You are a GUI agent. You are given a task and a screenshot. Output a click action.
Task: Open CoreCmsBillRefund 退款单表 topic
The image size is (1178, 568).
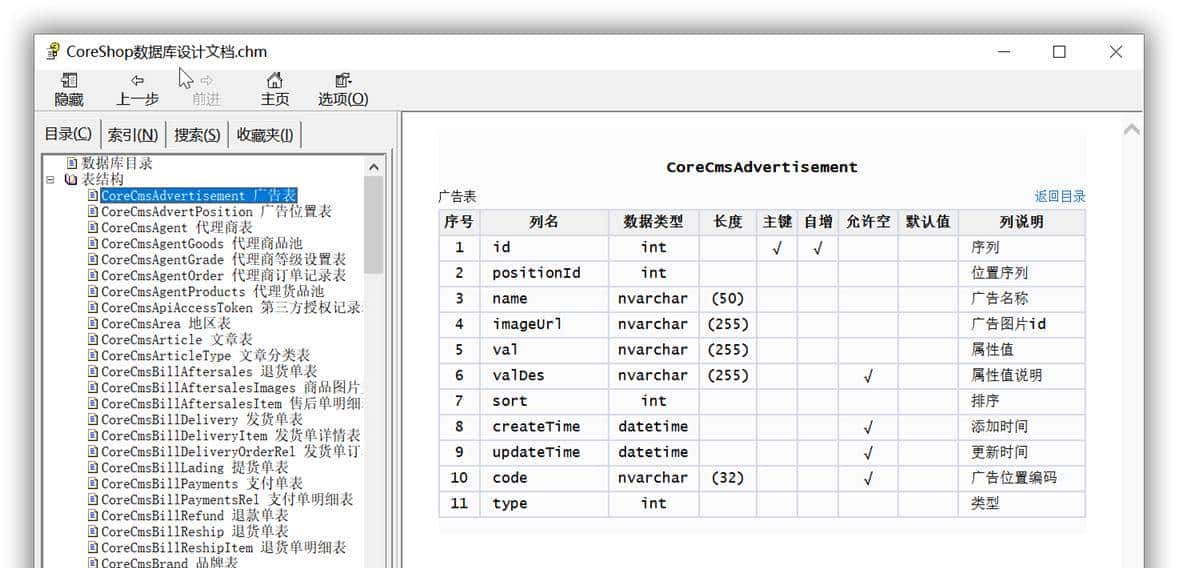pos(195,515)
